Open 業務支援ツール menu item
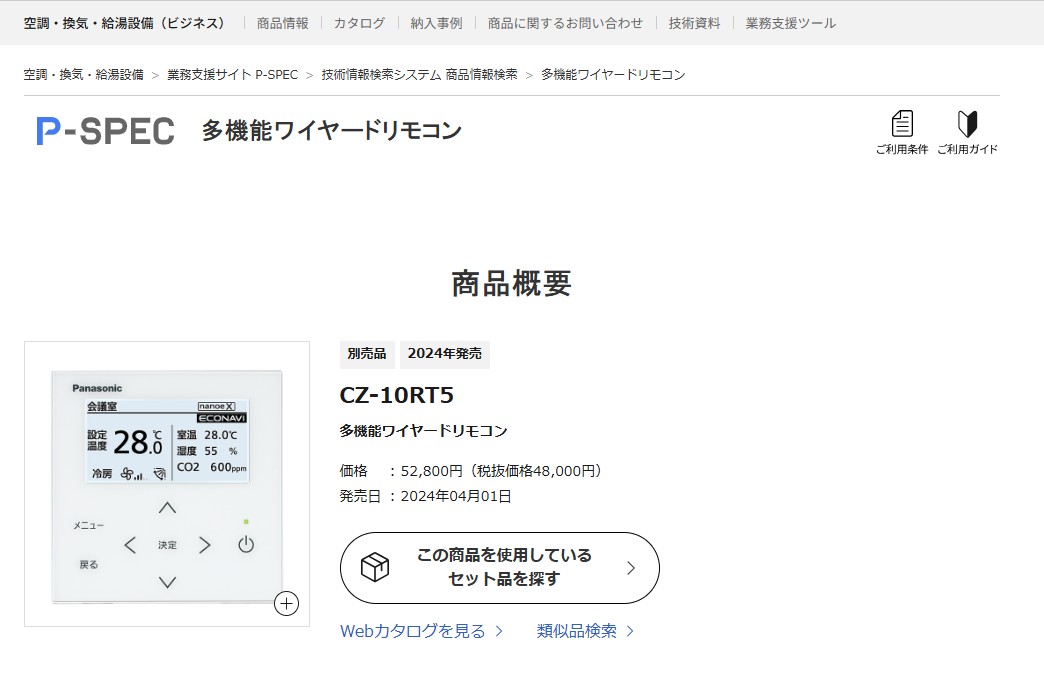This screenshot has width=1044, height=690. (x=790, y=23)
